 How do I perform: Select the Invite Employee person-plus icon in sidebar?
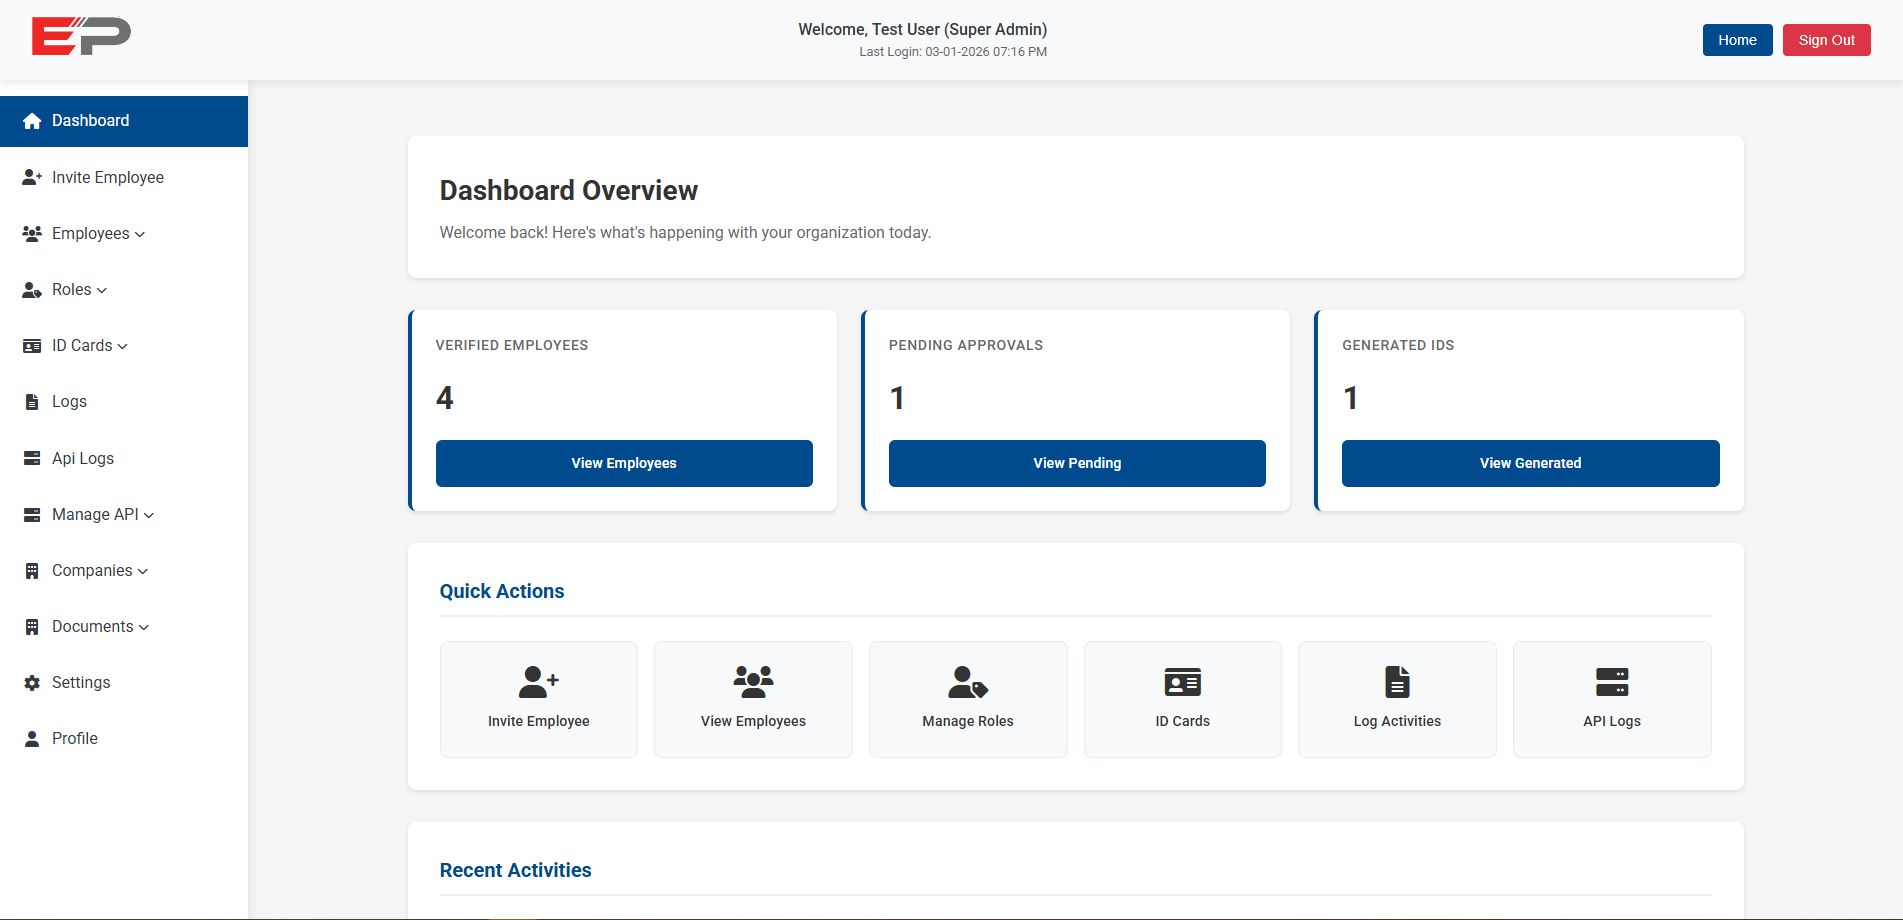[x=31, y=177]
